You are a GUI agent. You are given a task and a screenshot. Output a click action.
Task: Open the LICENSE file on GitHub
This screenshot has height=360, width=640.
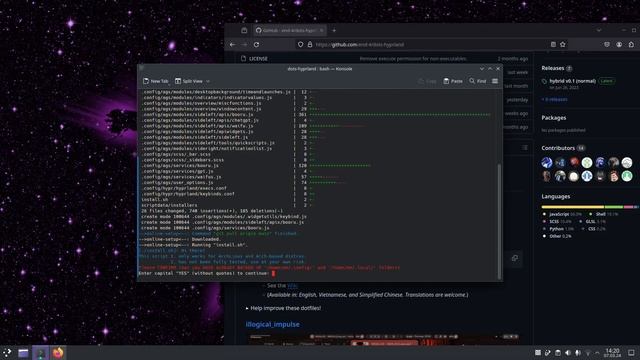(x=258, y=59)
